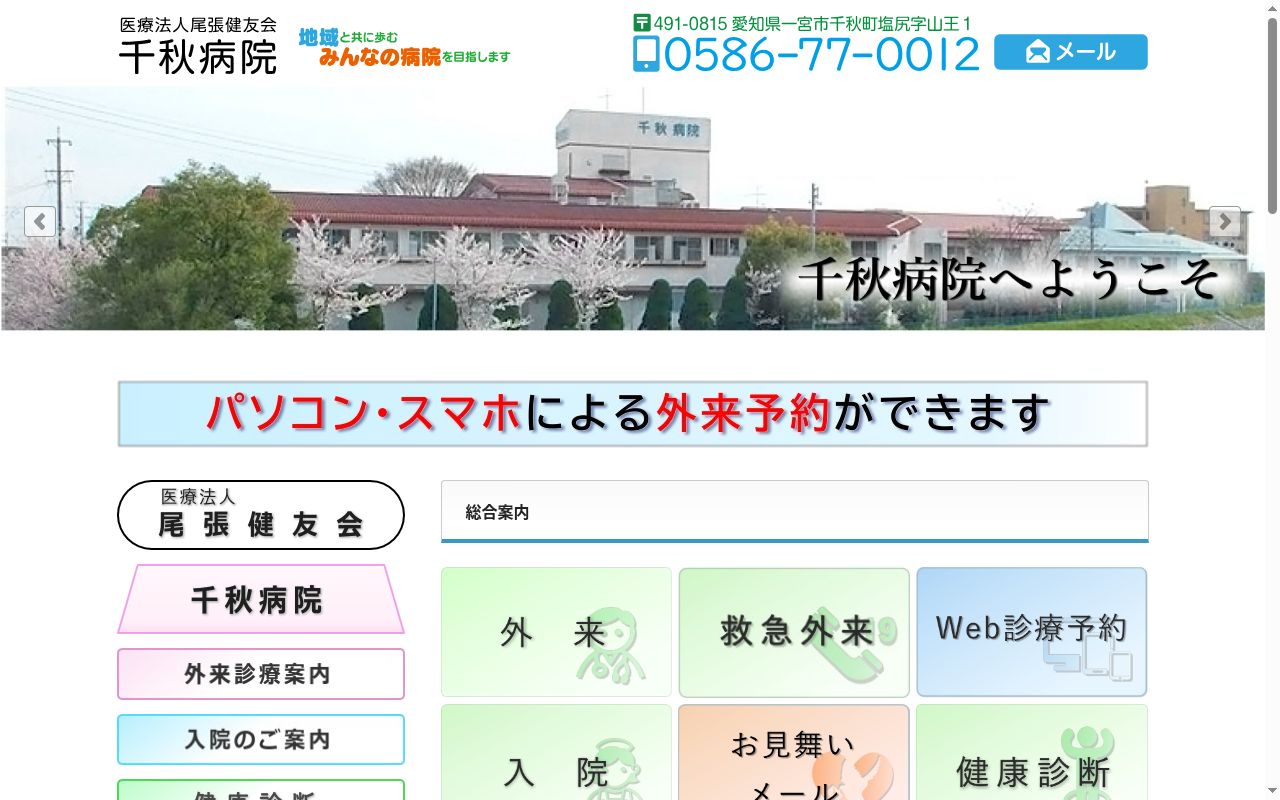Open 入院のご案内 in the sidebar

click(x=261, y=740)
